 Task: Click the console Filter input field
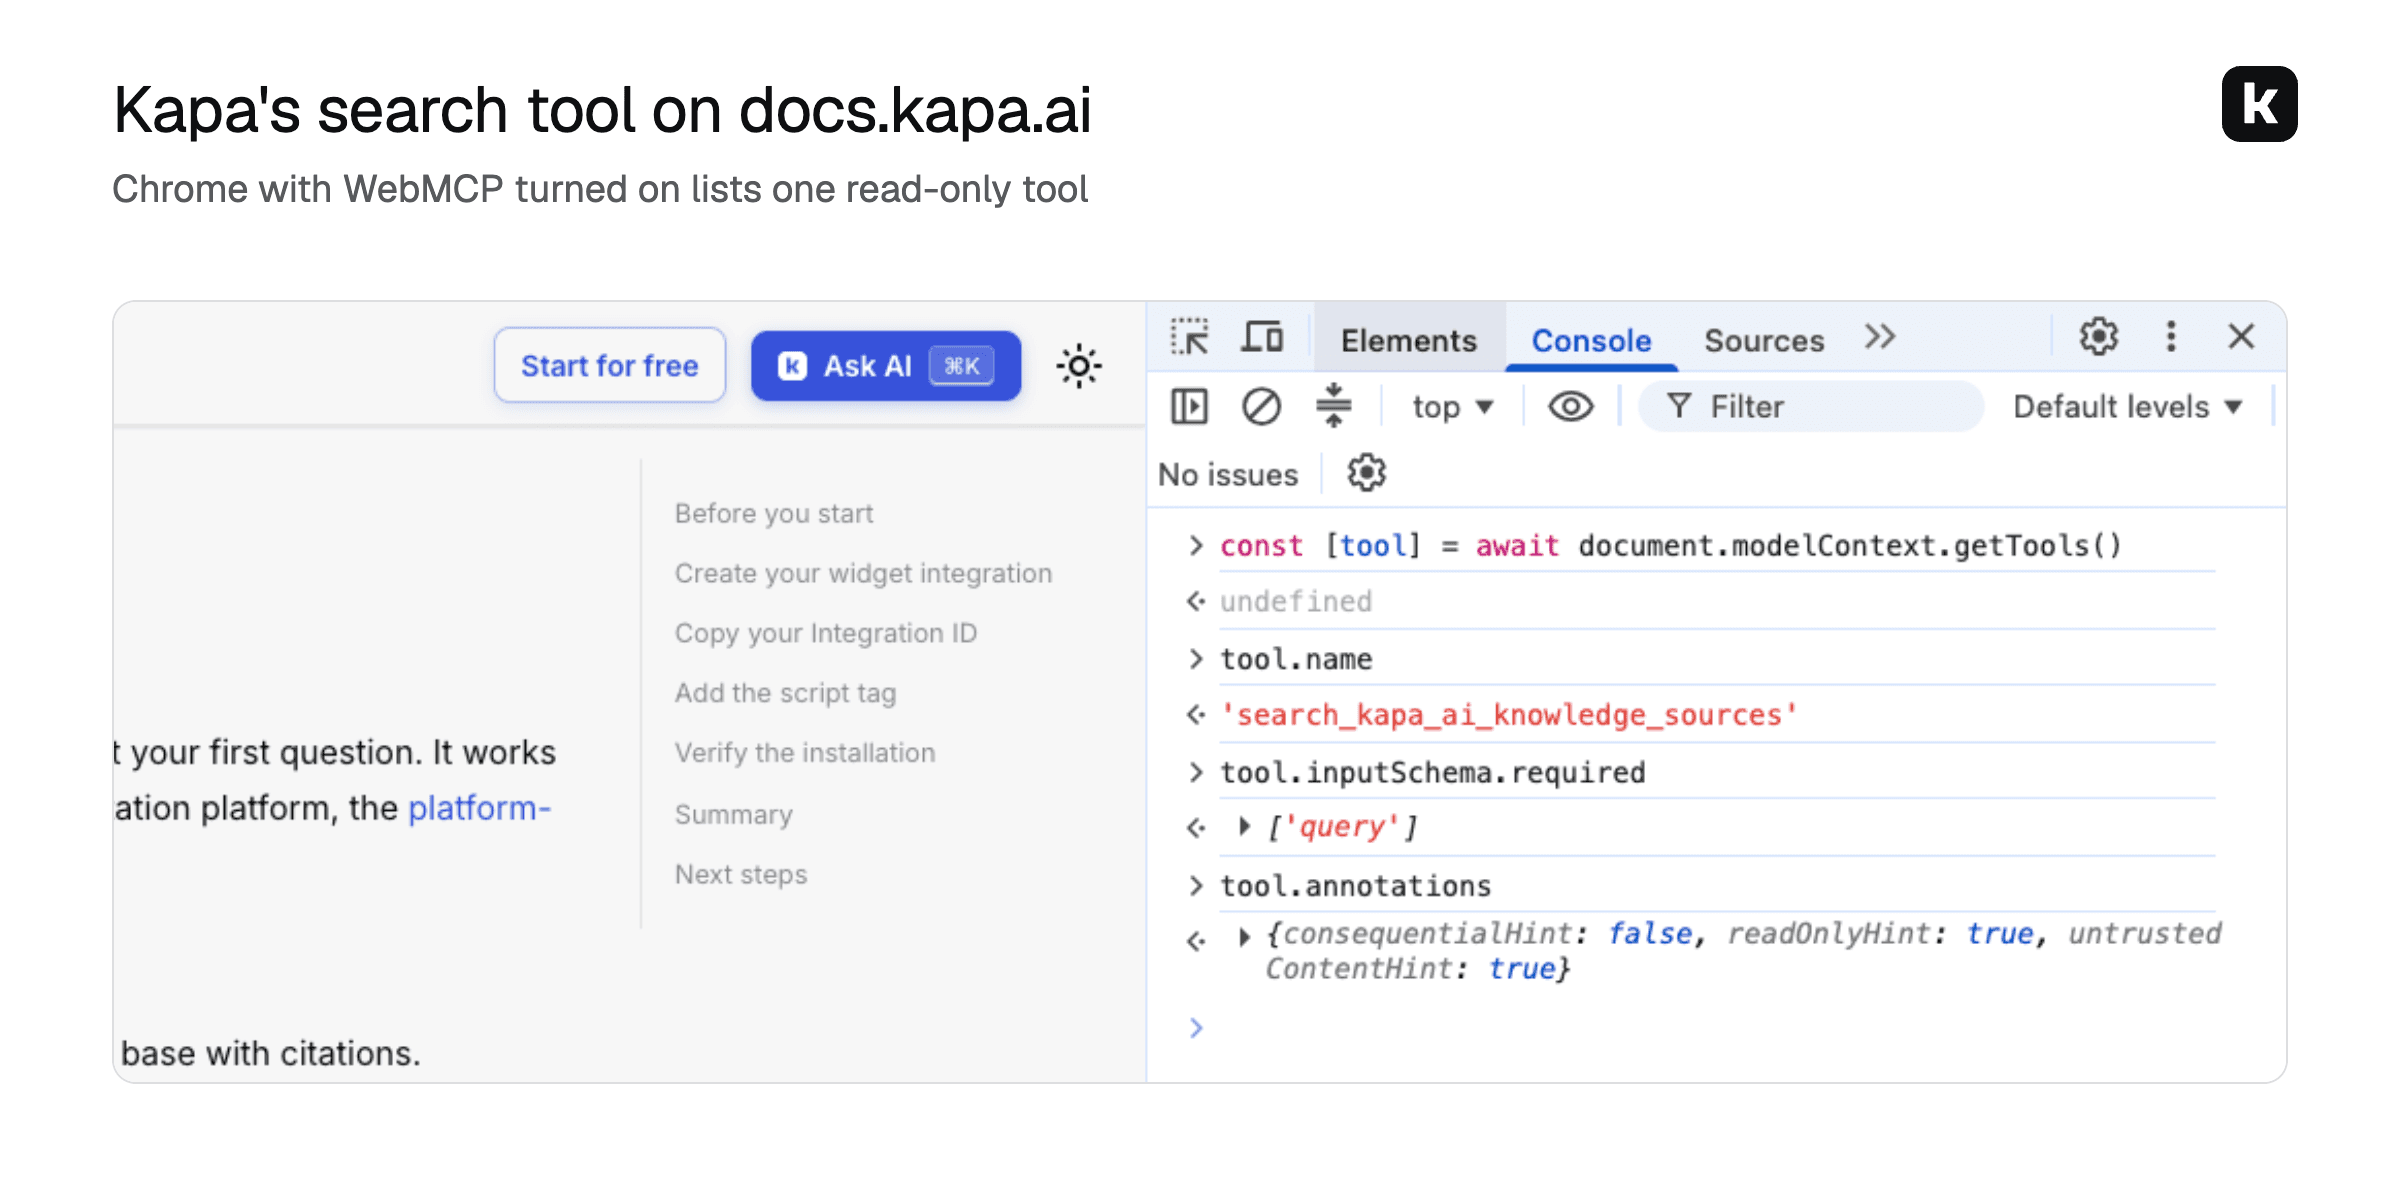point(1810,407)
